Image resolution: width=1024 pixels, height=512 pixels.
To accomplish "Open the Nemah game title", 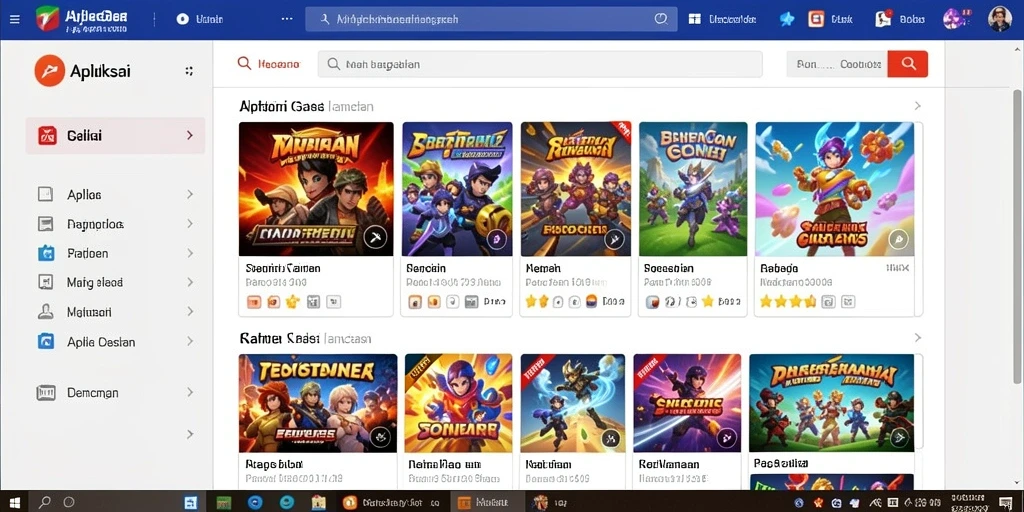I will [x=543, y=268].
